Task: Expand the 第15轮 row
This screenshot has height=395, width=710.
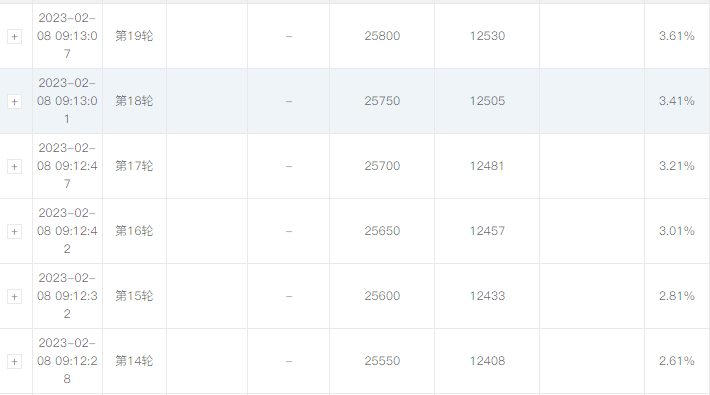Action: (14, 297)
